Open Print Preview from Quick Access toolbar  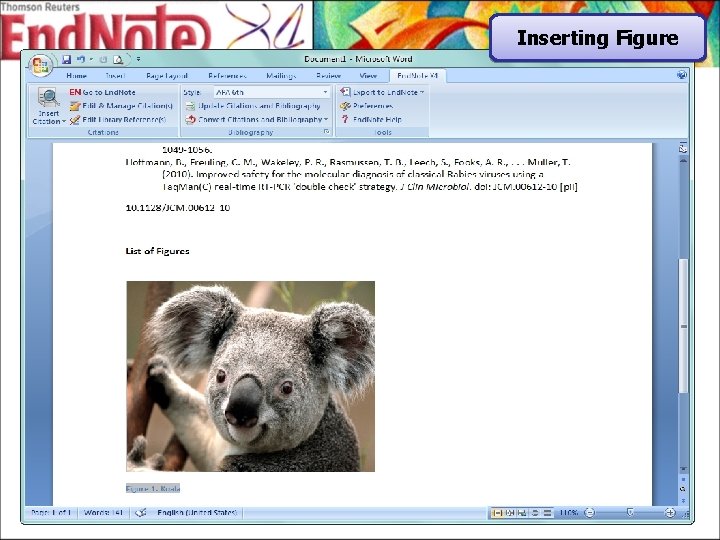118,59
